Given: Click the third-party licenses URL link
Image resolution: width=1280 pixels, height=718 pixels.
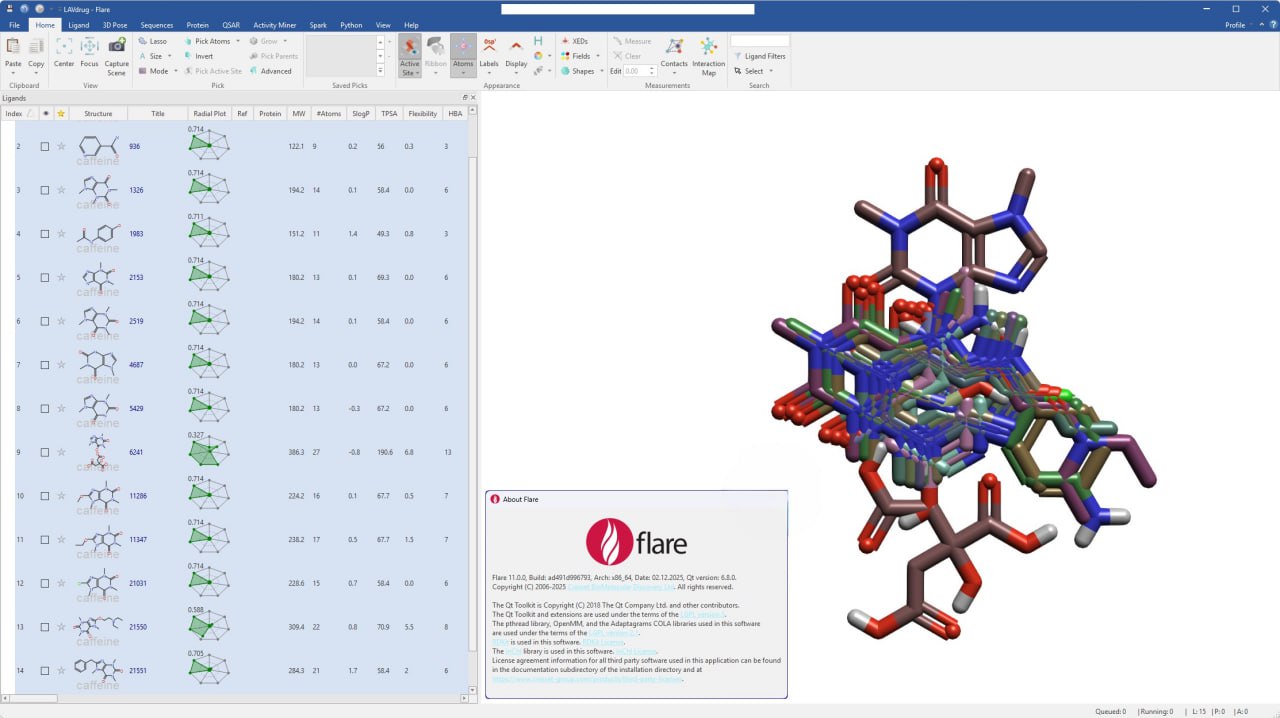Looking at the screenshot, I should pos(587,679).
